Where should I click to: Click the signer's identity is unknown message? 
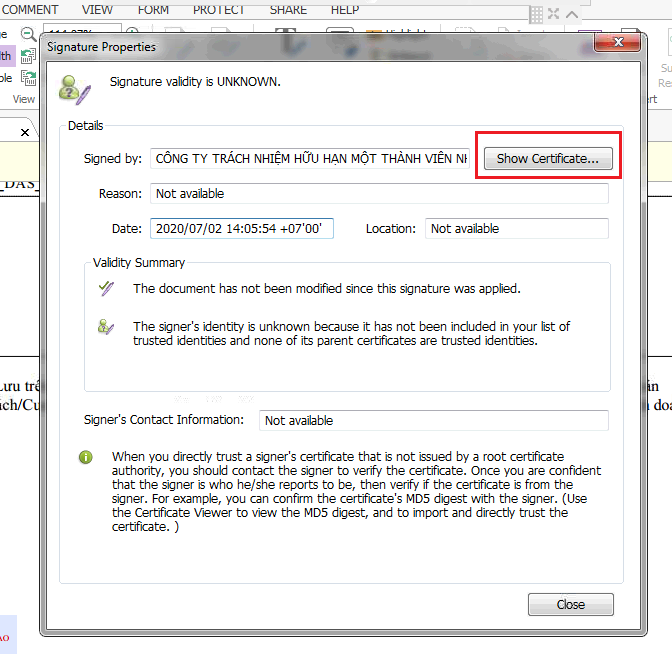click(x=351, y=333)
